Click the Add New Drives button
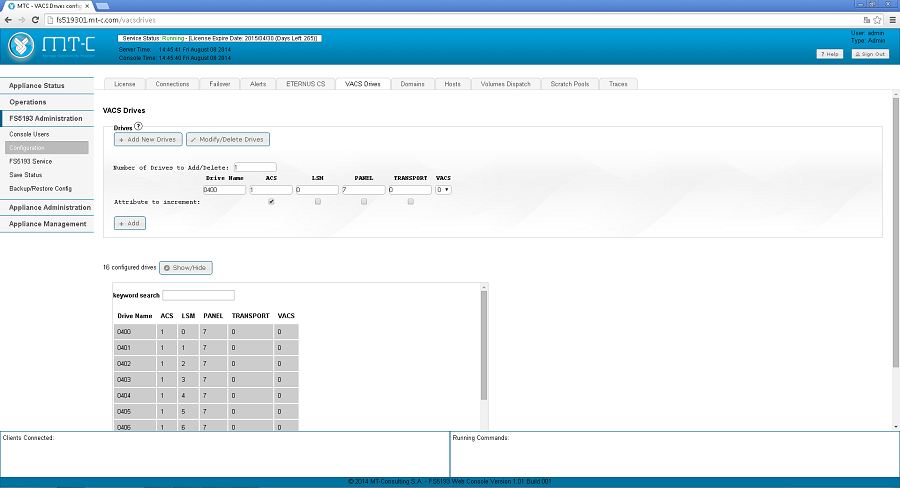The image size is (900, 488). (x=148, y=140)
